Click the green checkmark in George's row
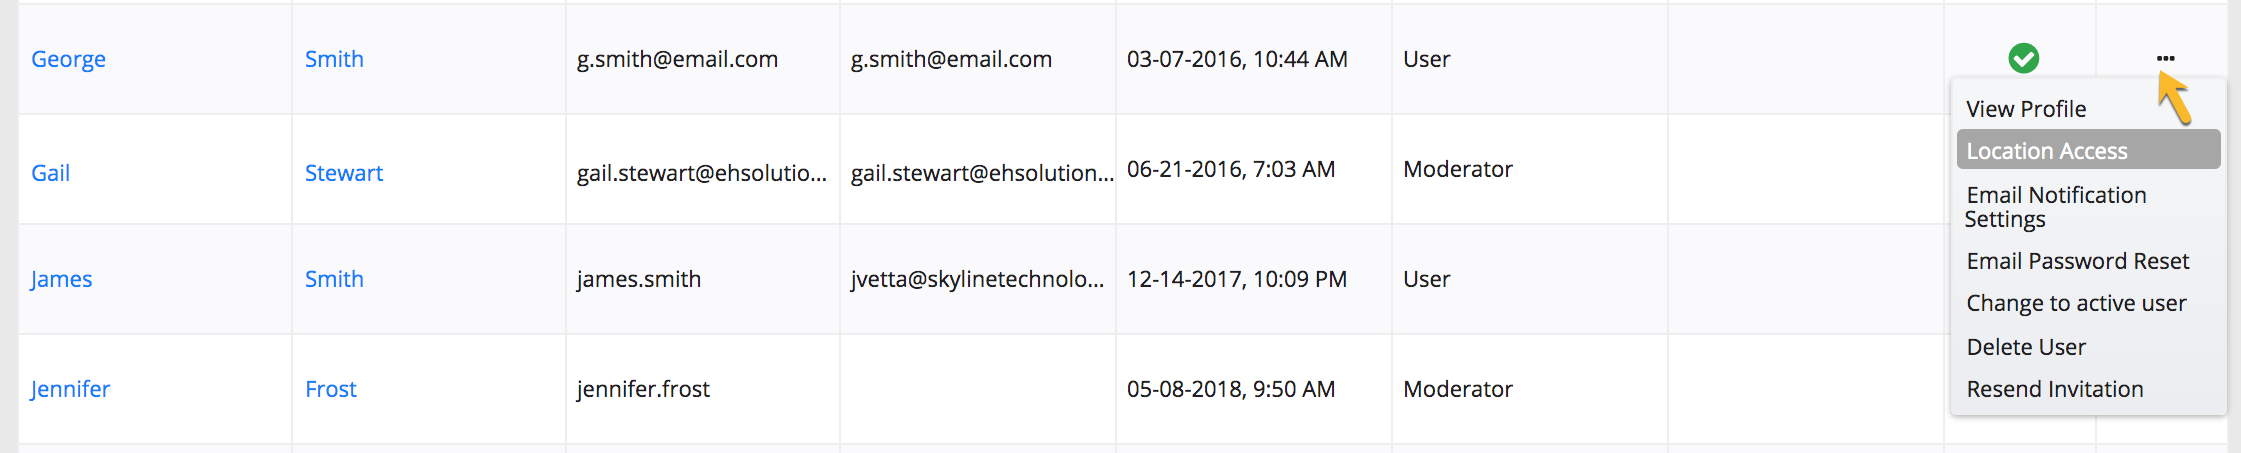Image resolution: width=2241 pixels, height=453 pixels. 2023,59
